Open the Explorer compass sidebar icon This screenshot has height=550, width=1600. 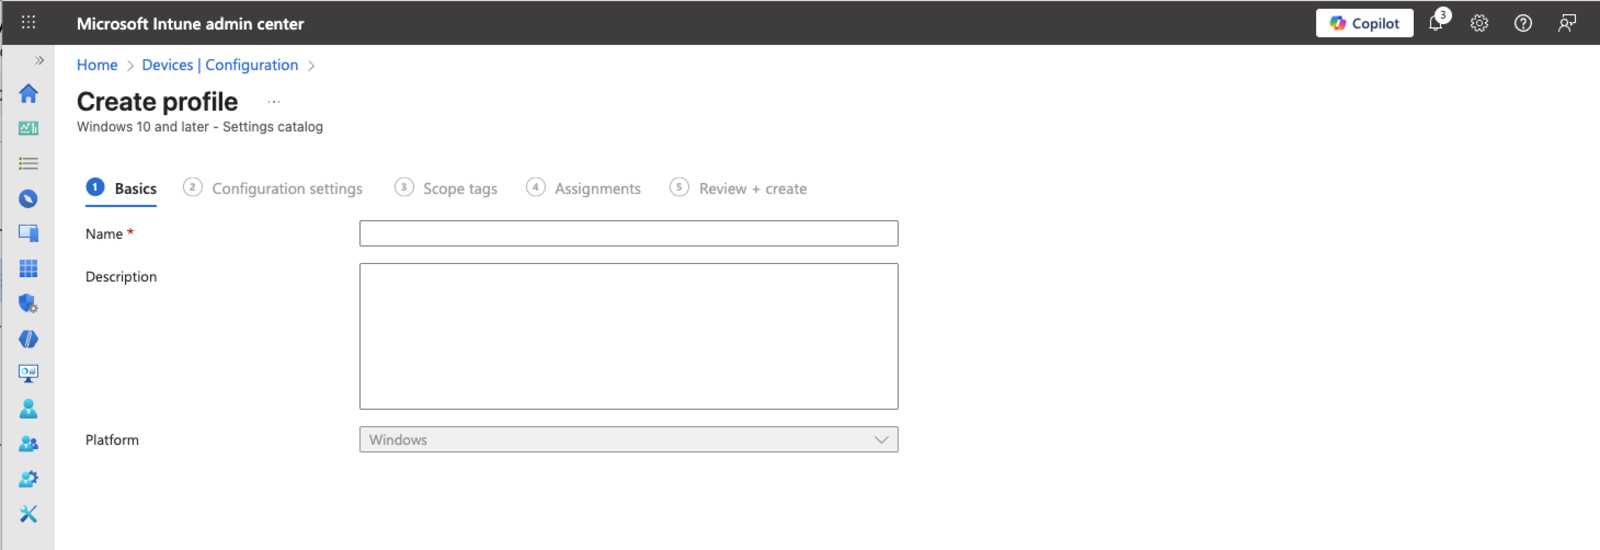(28, 199)
